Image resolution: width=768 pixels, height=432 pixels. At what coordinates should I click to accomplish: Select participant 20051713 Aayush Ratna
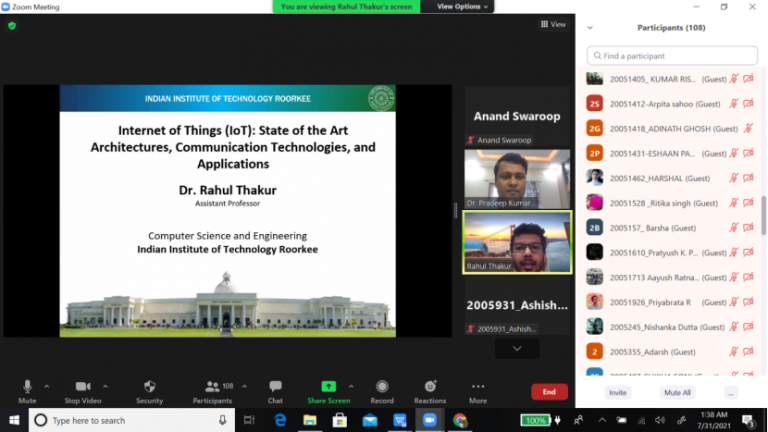pos(670,277)
